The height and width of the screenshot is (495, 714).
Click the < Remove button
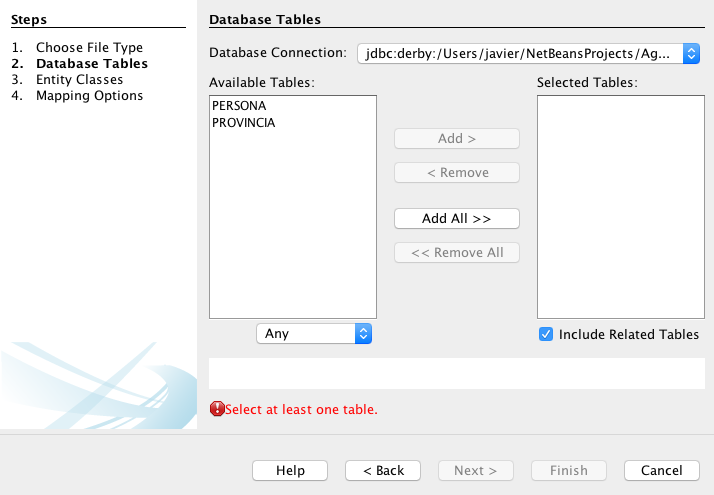click(x=457, y=173)
